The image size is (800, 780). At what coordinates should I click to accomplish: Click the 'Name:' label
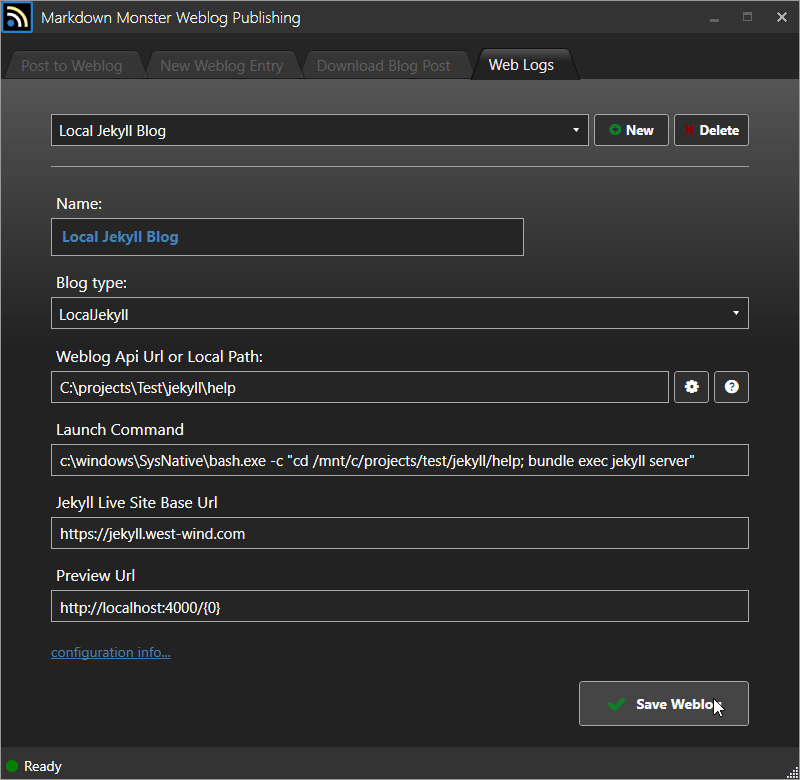[x=79, y=204]
